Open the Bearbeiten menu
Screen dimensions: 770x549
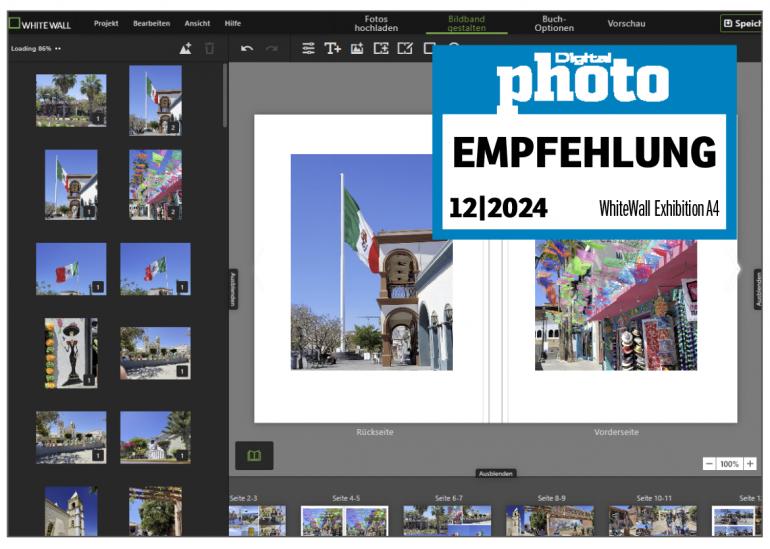tap(151, 24)
